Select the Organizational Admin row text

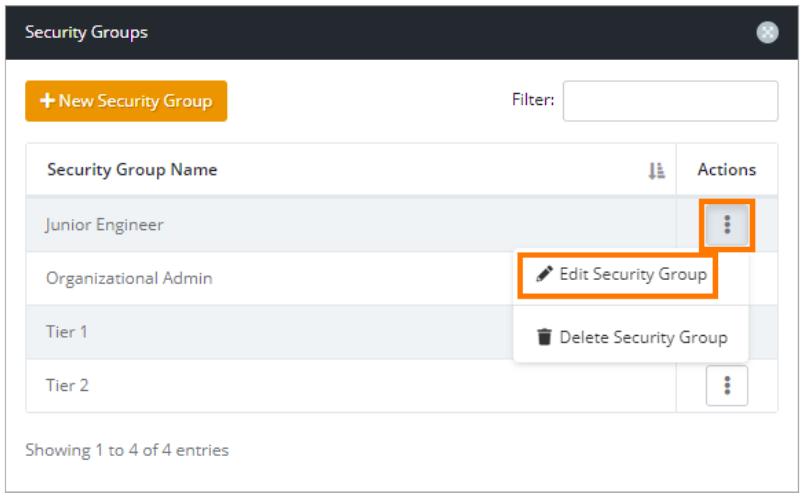click(129, 278)
